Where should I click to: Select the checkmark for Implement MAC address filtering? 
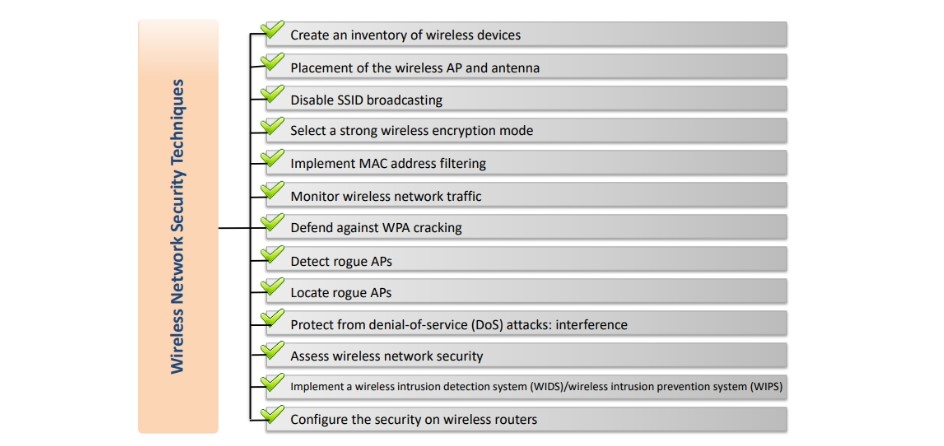tap(273, 158)
